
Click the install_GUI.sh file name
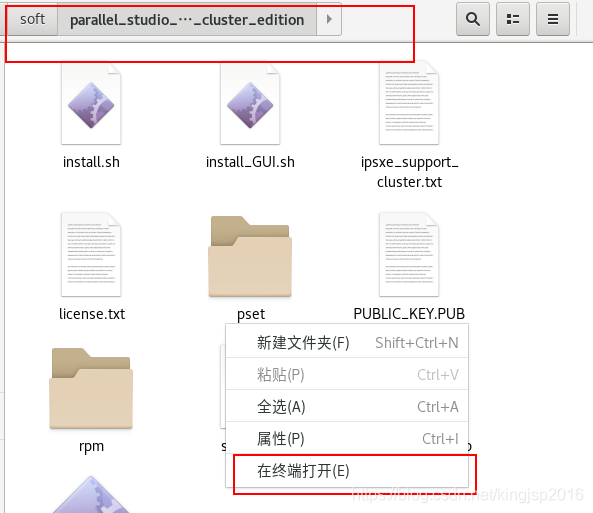click(x=250, y=162)
